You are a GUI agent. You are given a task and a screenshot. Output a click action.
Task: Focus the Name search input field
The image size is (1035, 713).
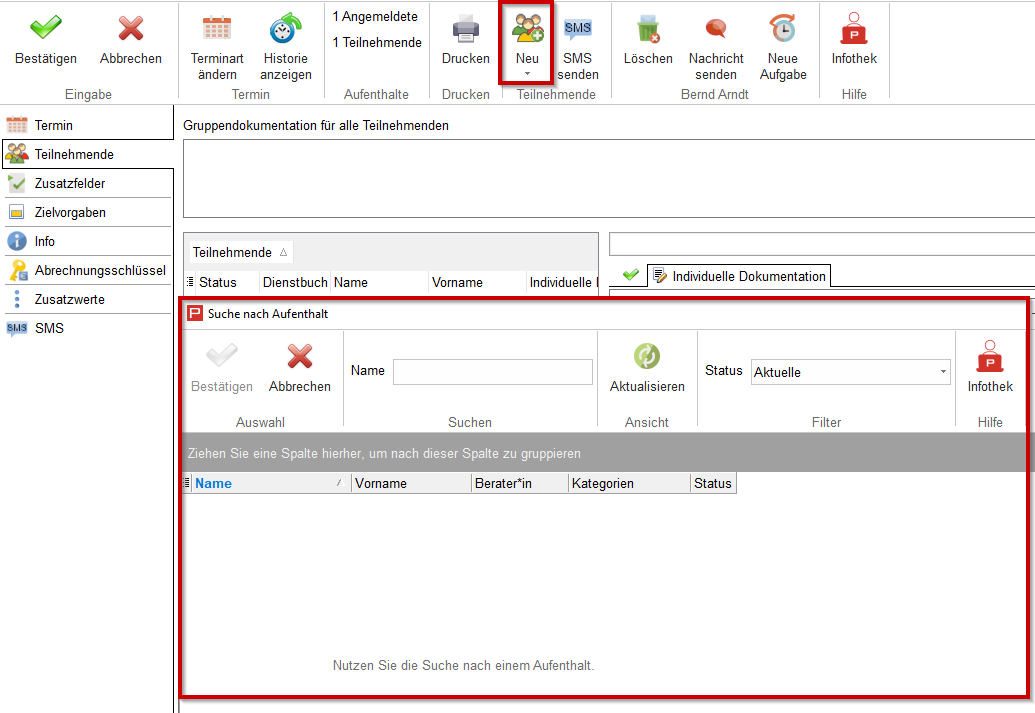point(492,372)
